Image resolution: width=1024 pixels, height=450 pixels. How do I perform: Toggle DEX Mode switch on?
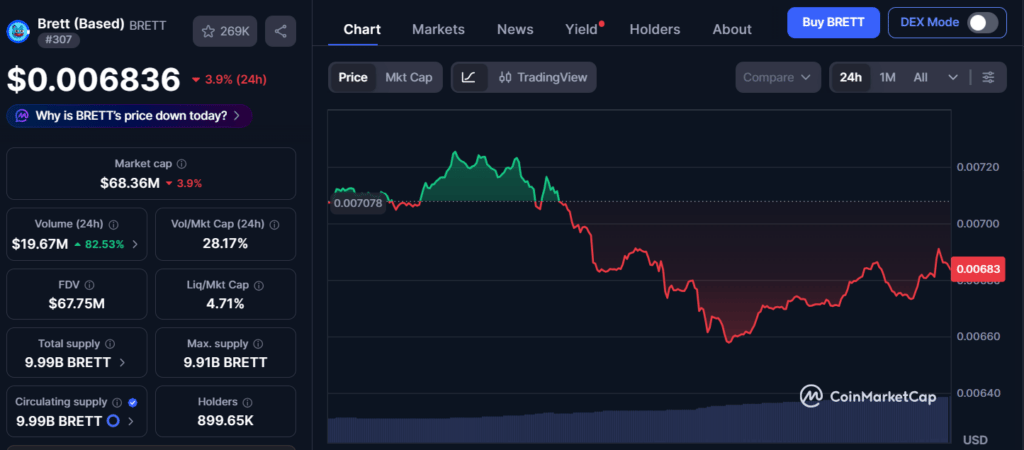point(982,22)
